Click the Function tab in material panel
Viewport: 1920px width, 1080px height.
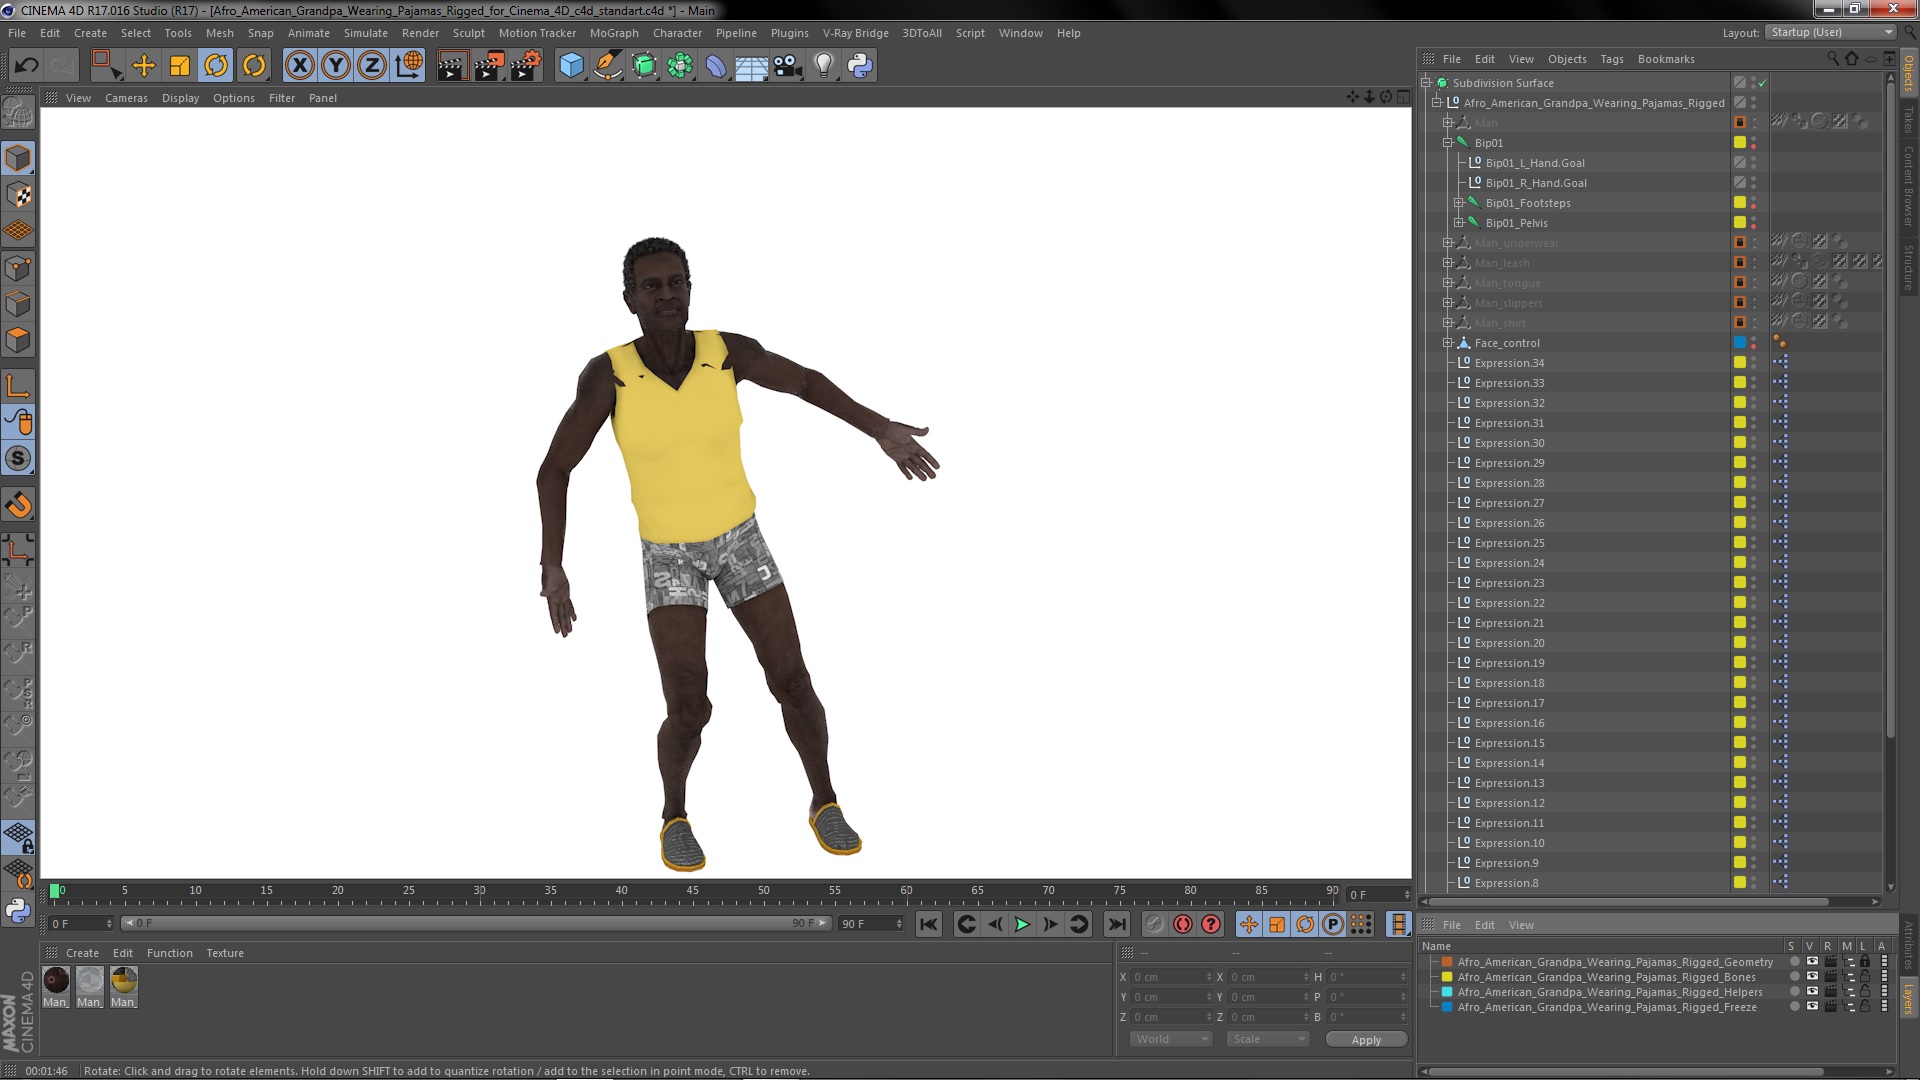click(167, 952)
